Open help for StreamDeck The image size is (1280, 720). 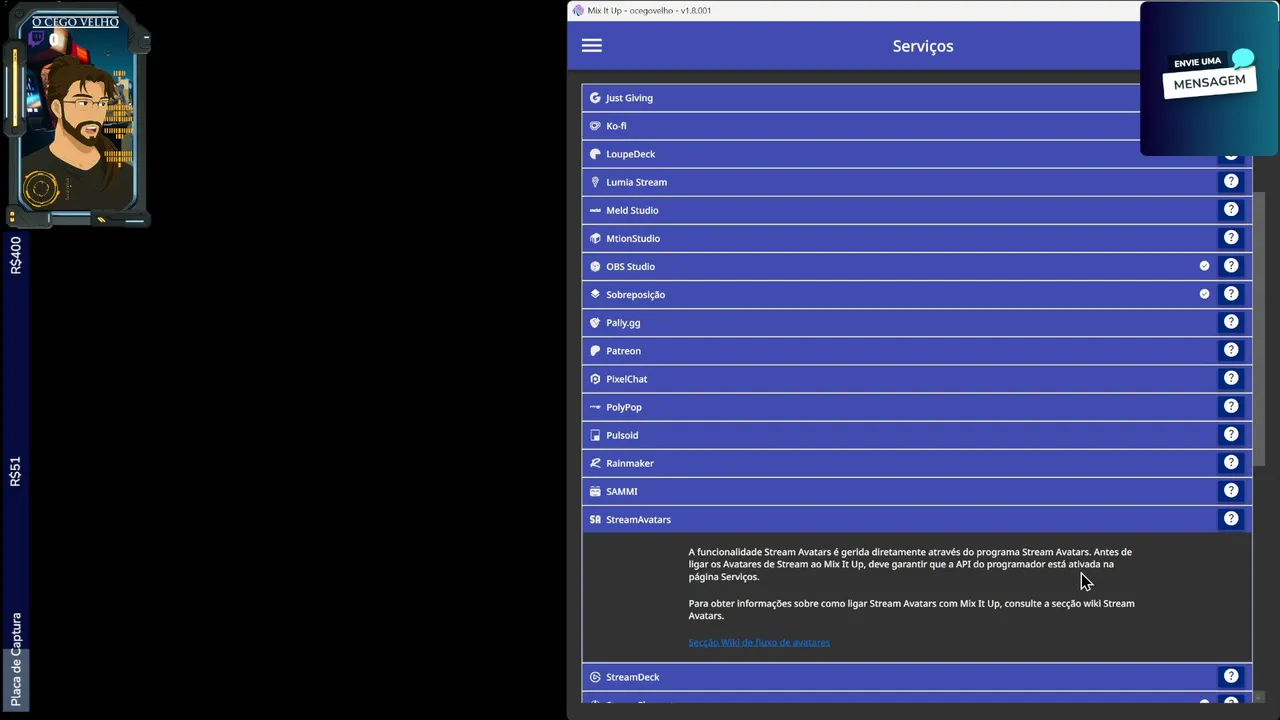click(x=1231, y=676)
